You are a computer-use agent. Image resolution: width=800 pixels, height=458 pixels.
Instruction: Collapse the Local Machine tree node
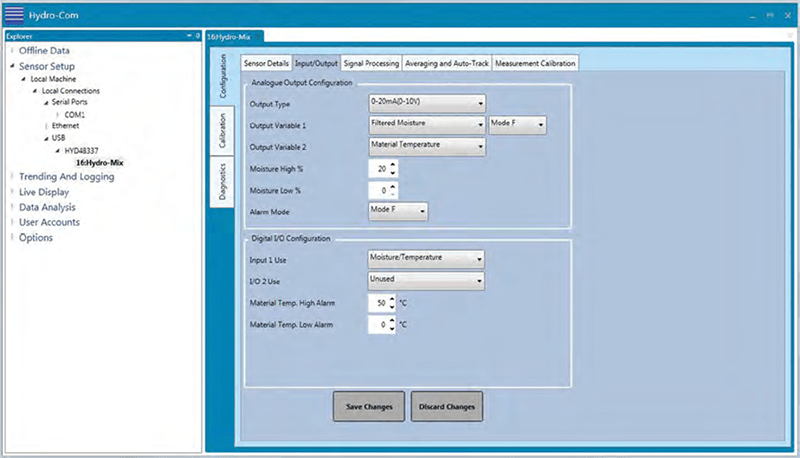(23, 79)
